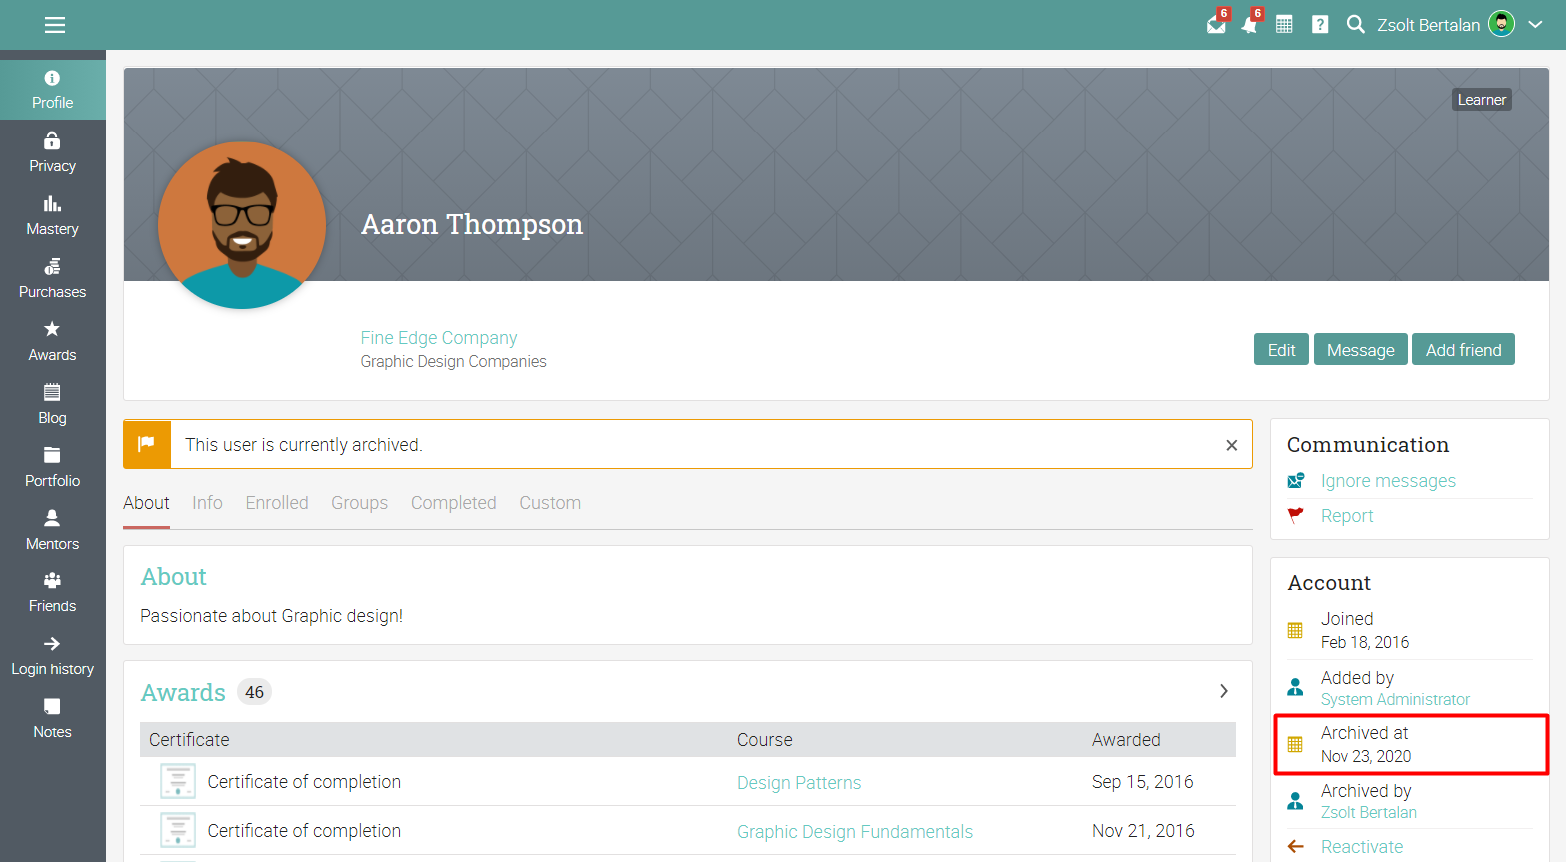Open the Fine Edge Company link
This screenshot has width=1566, height=862.
point(439,338)
